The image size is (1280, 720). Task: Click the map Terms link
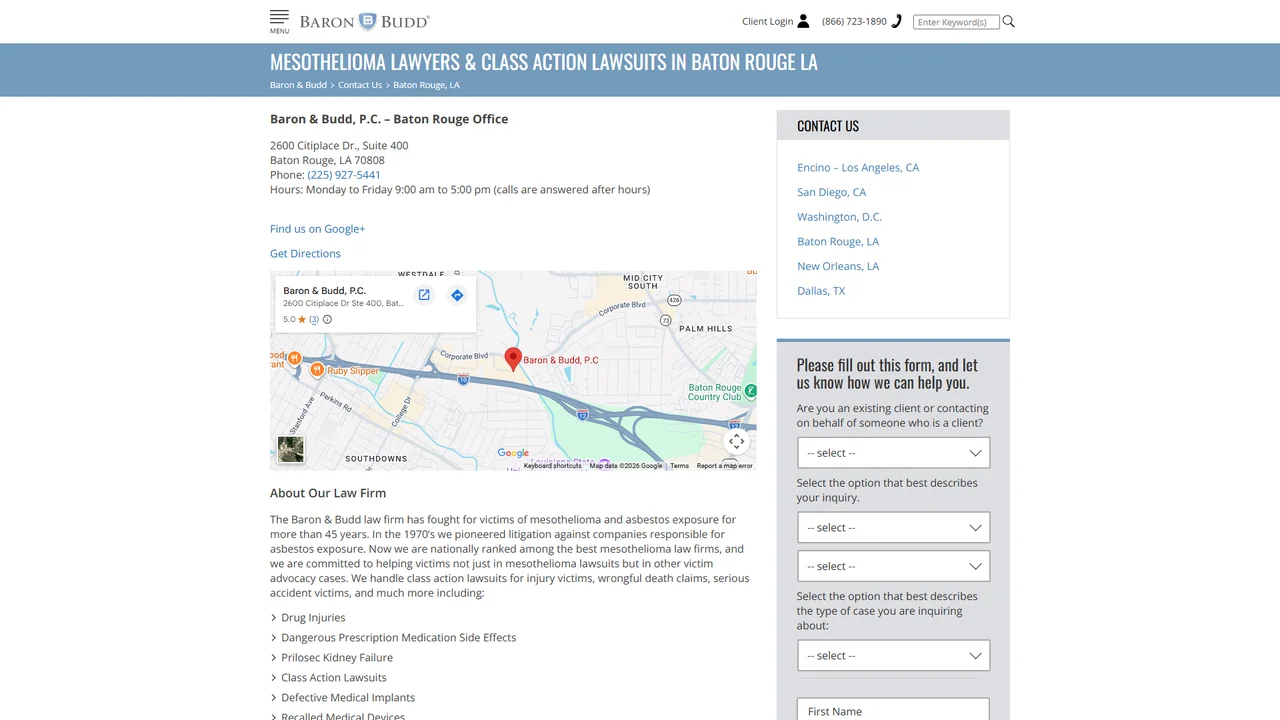pyautogui.click(x=679, y=466)
